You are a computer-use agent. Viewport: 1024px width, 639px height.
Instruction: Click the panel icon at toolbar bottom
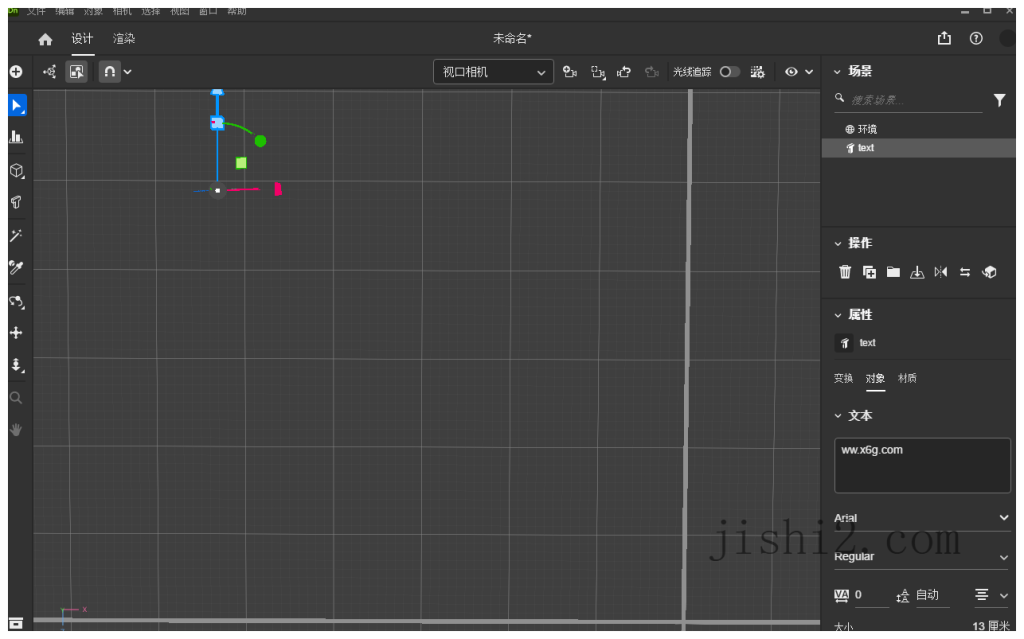[x=16, y=623]
